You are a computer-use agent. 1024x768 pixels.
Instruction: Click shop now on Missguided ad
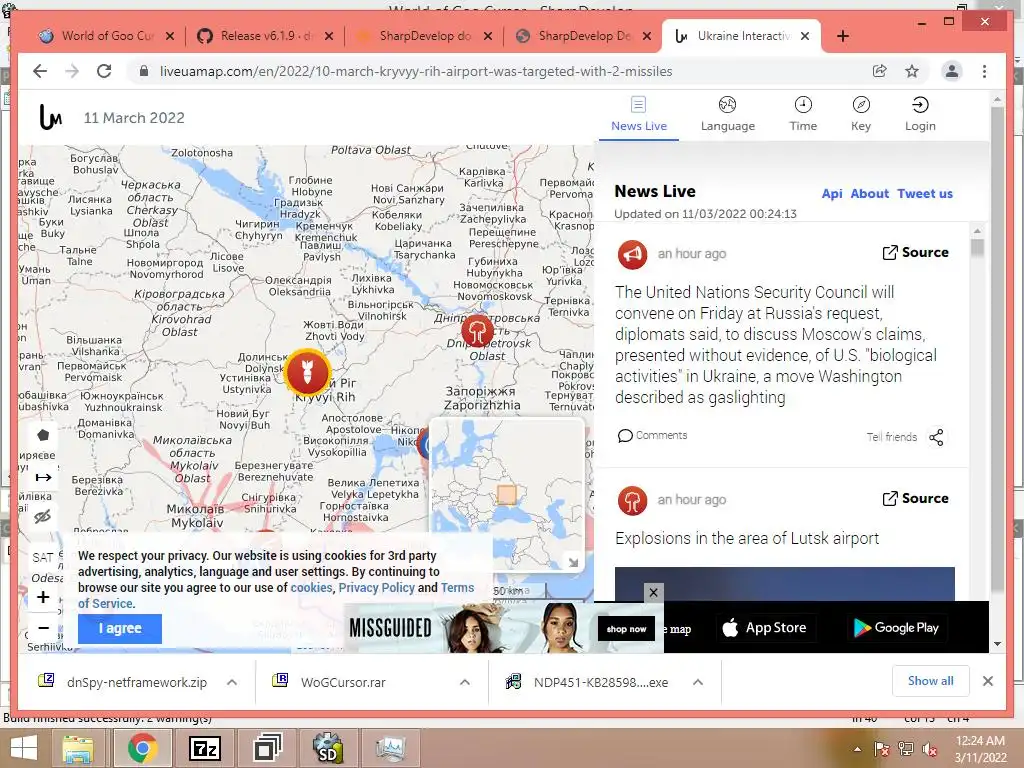click(x=626, y=629)
